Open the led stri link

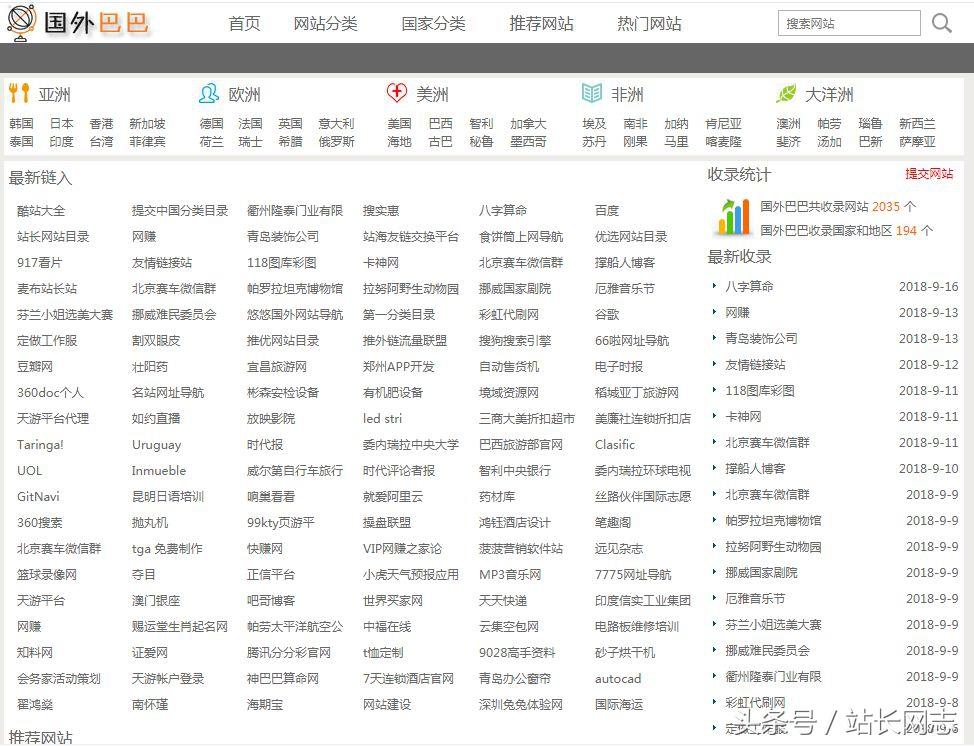click(382, 419)
